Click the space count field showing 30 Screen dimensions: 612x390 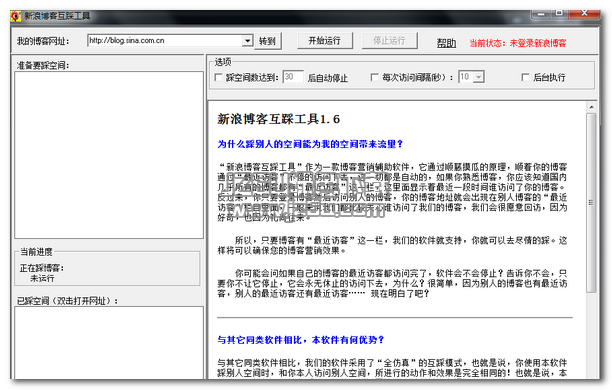(293, 77)
